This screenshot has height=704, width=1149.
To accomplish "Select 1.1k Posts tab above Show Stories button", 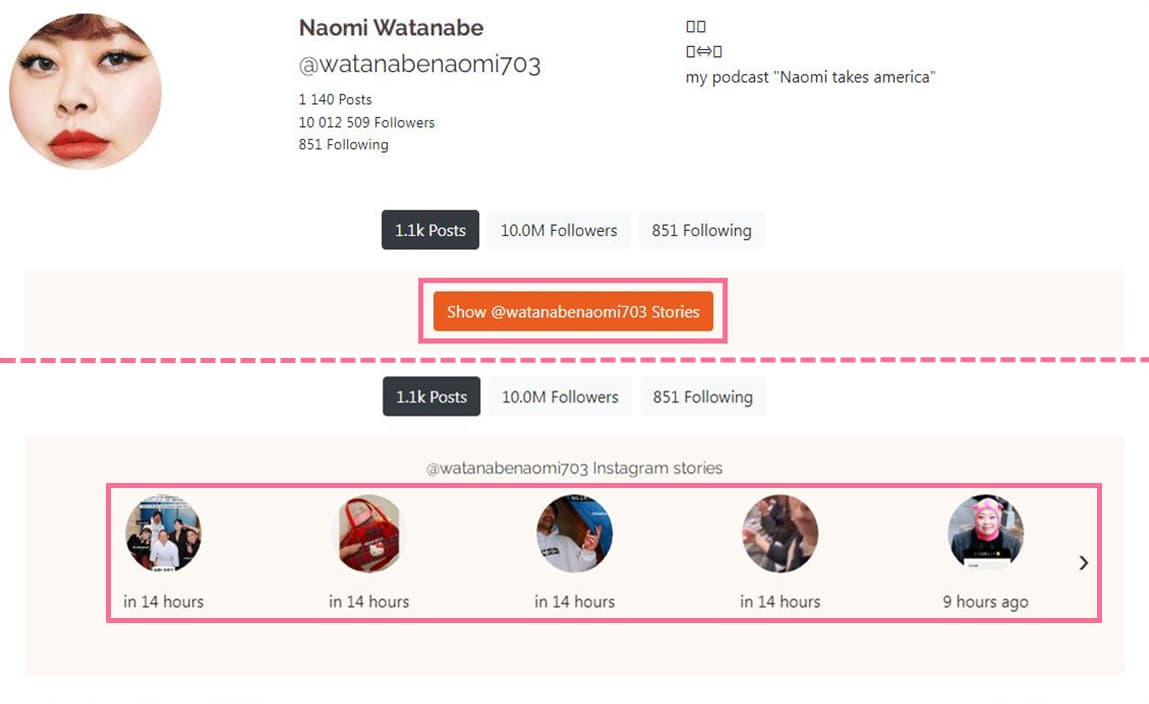I will 430,230.
